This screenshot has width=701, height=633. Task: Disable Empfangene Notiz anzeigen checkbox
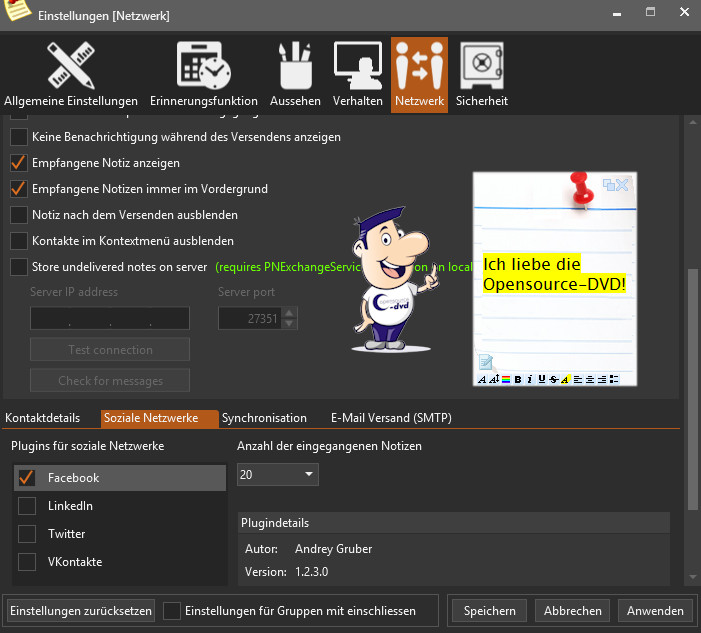19,163
